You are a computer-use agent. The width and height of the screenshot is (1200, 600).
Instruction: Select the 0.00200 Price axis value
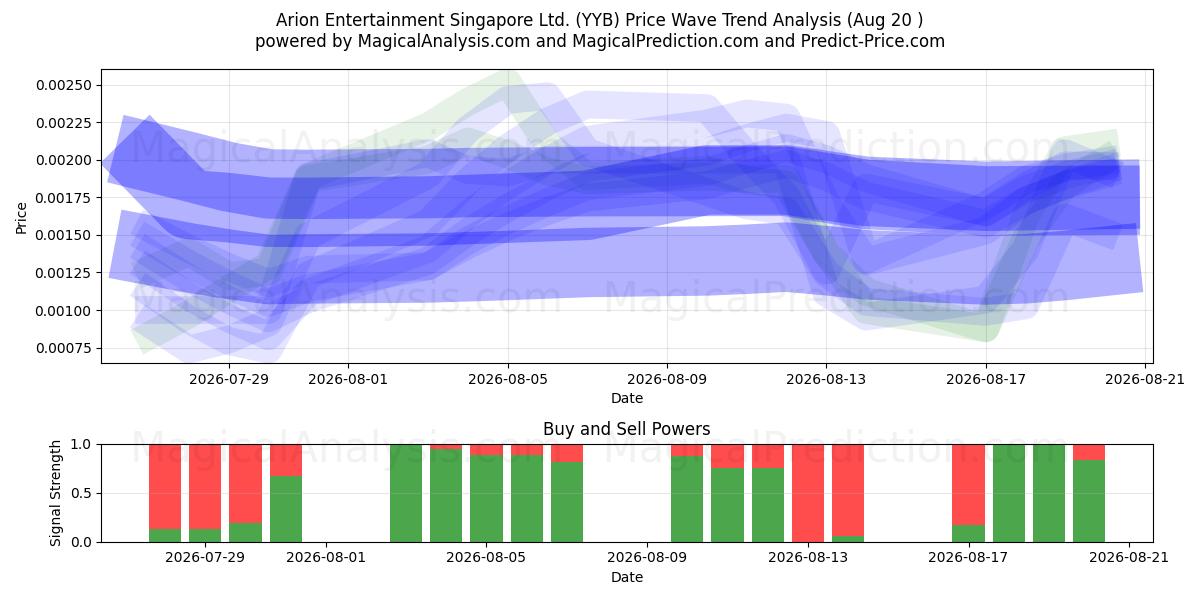coord(64,160)
